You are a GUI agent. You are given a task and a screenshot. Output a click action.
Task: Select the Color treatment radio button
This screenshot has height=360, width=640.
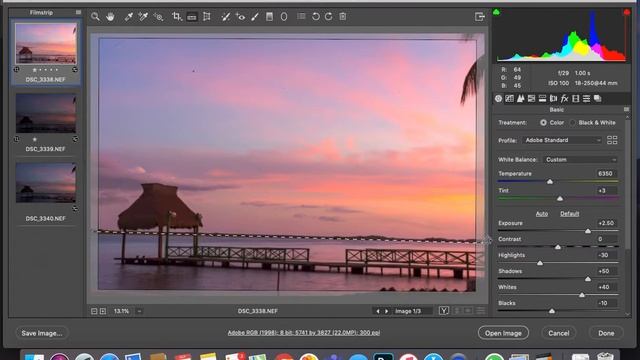543,122
